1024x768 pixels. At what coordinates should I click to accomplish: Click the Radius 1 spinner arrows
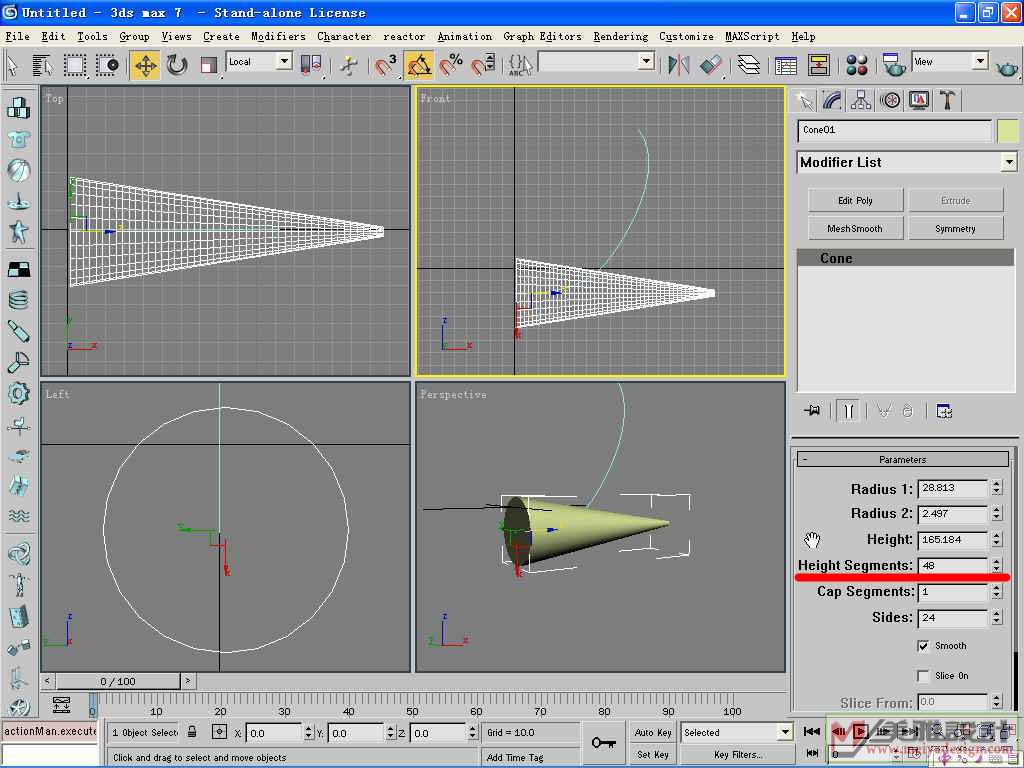click(997, 488)
